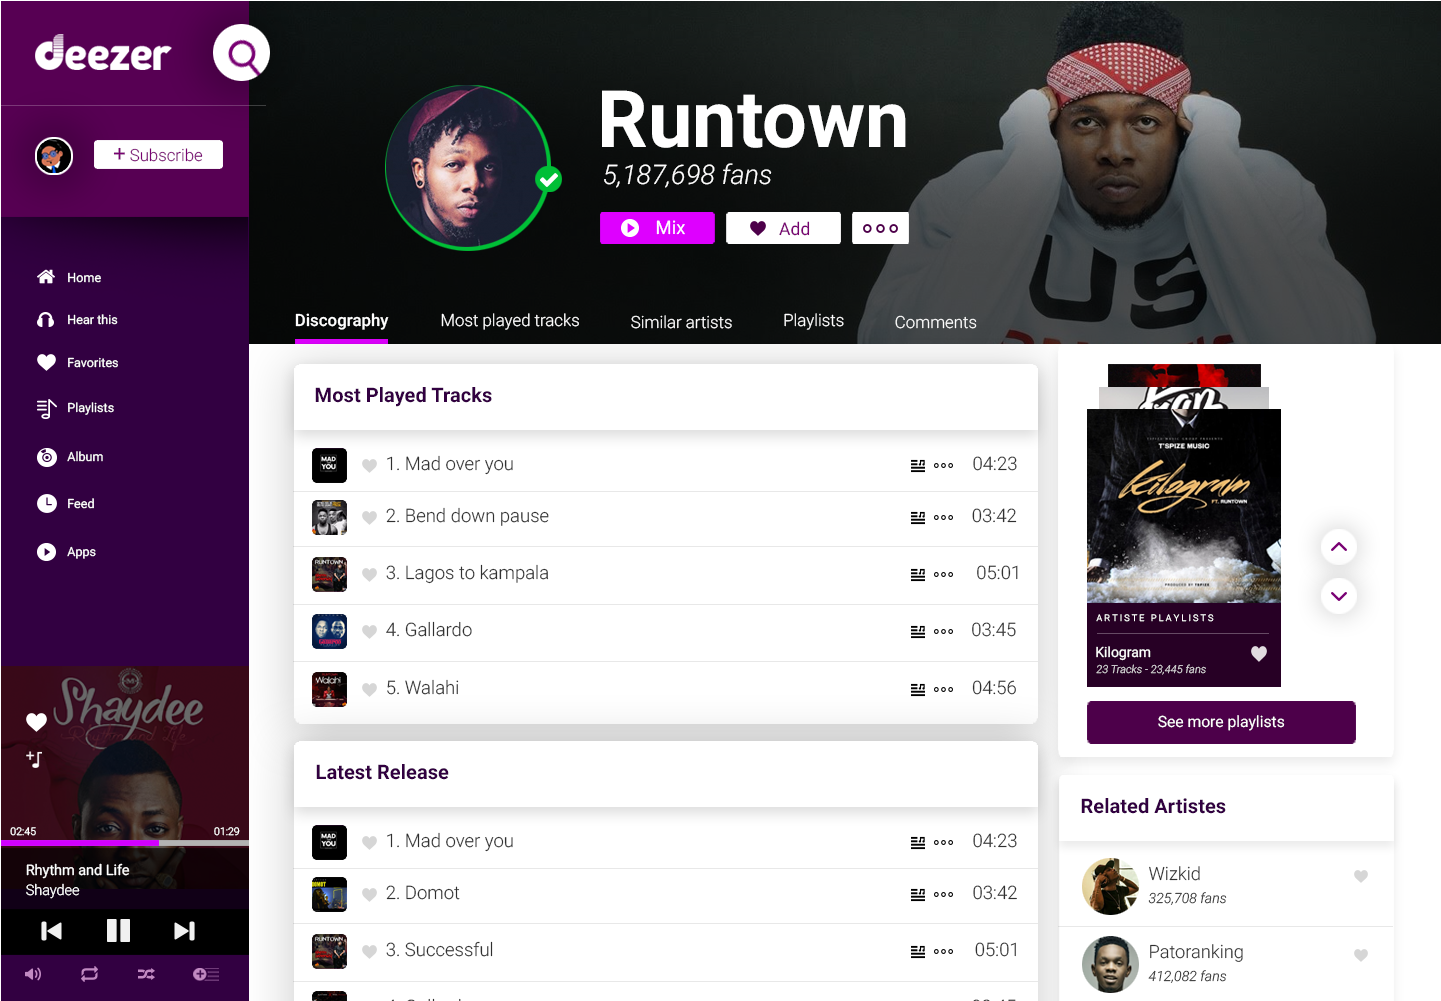Show previous playlist with up chevron
Viewport: 1441px width, 1001px height.
tap(1339, 547)
